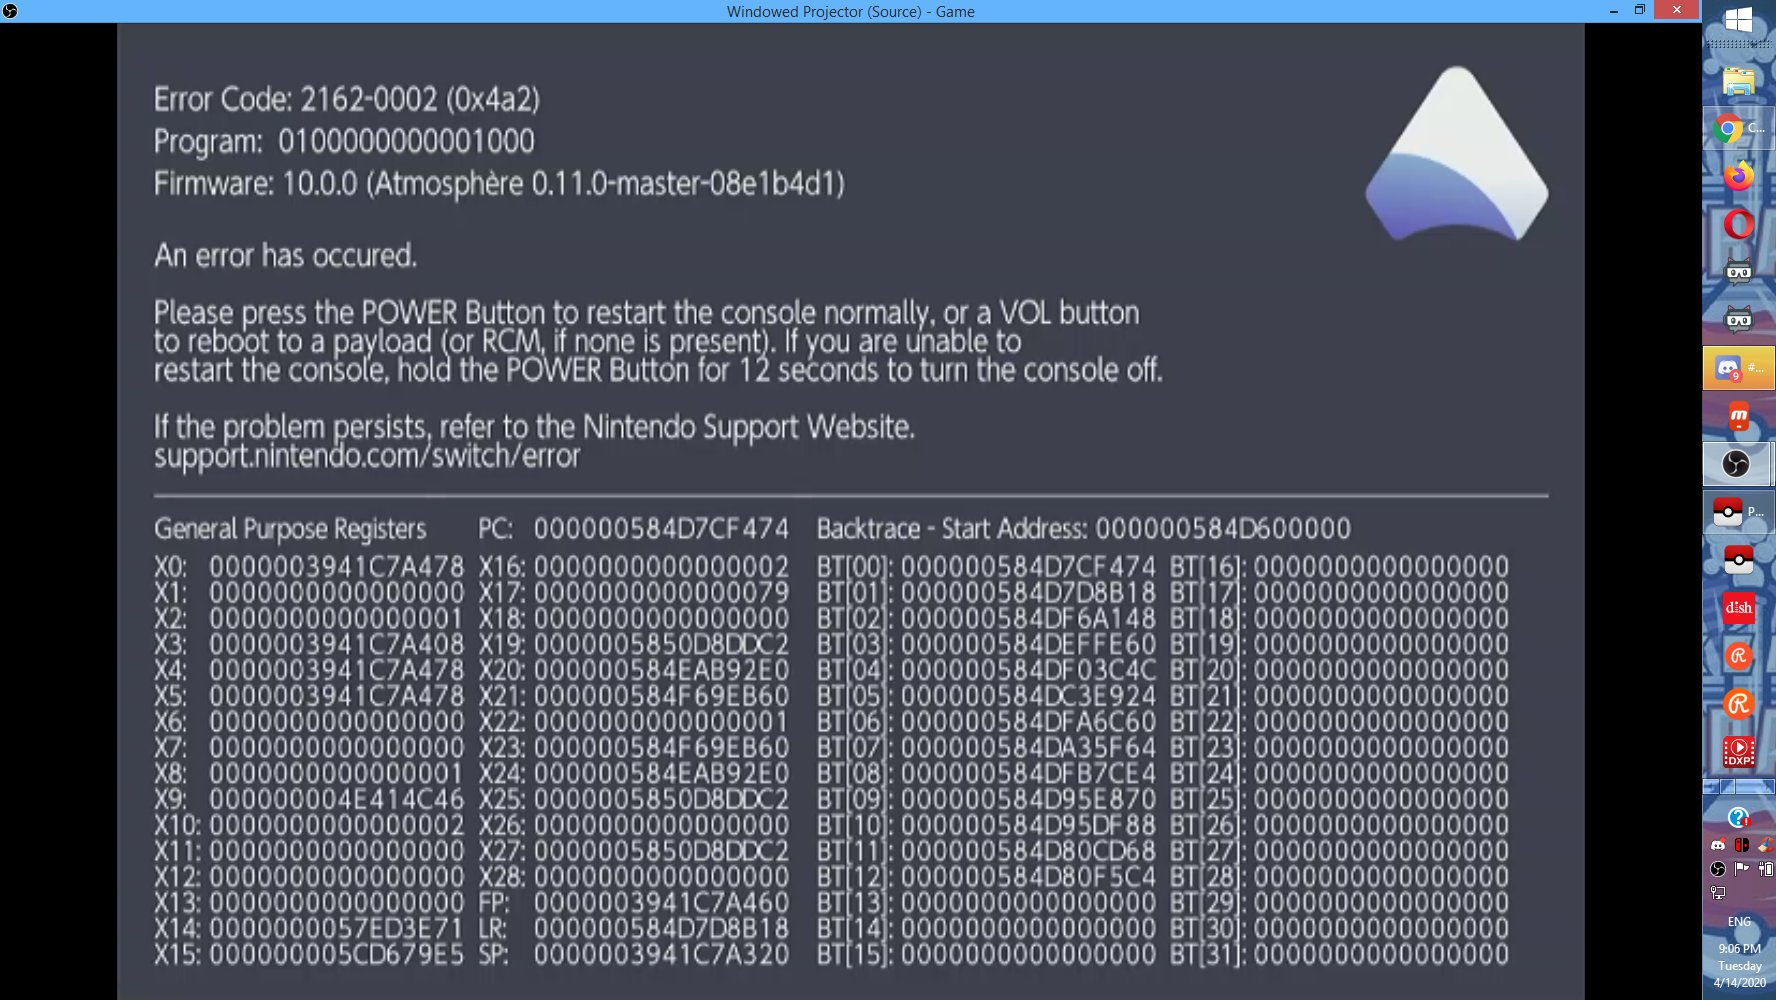Open the OBS window menu icon in title bar

pyautogui.click(x=10, y=11)
